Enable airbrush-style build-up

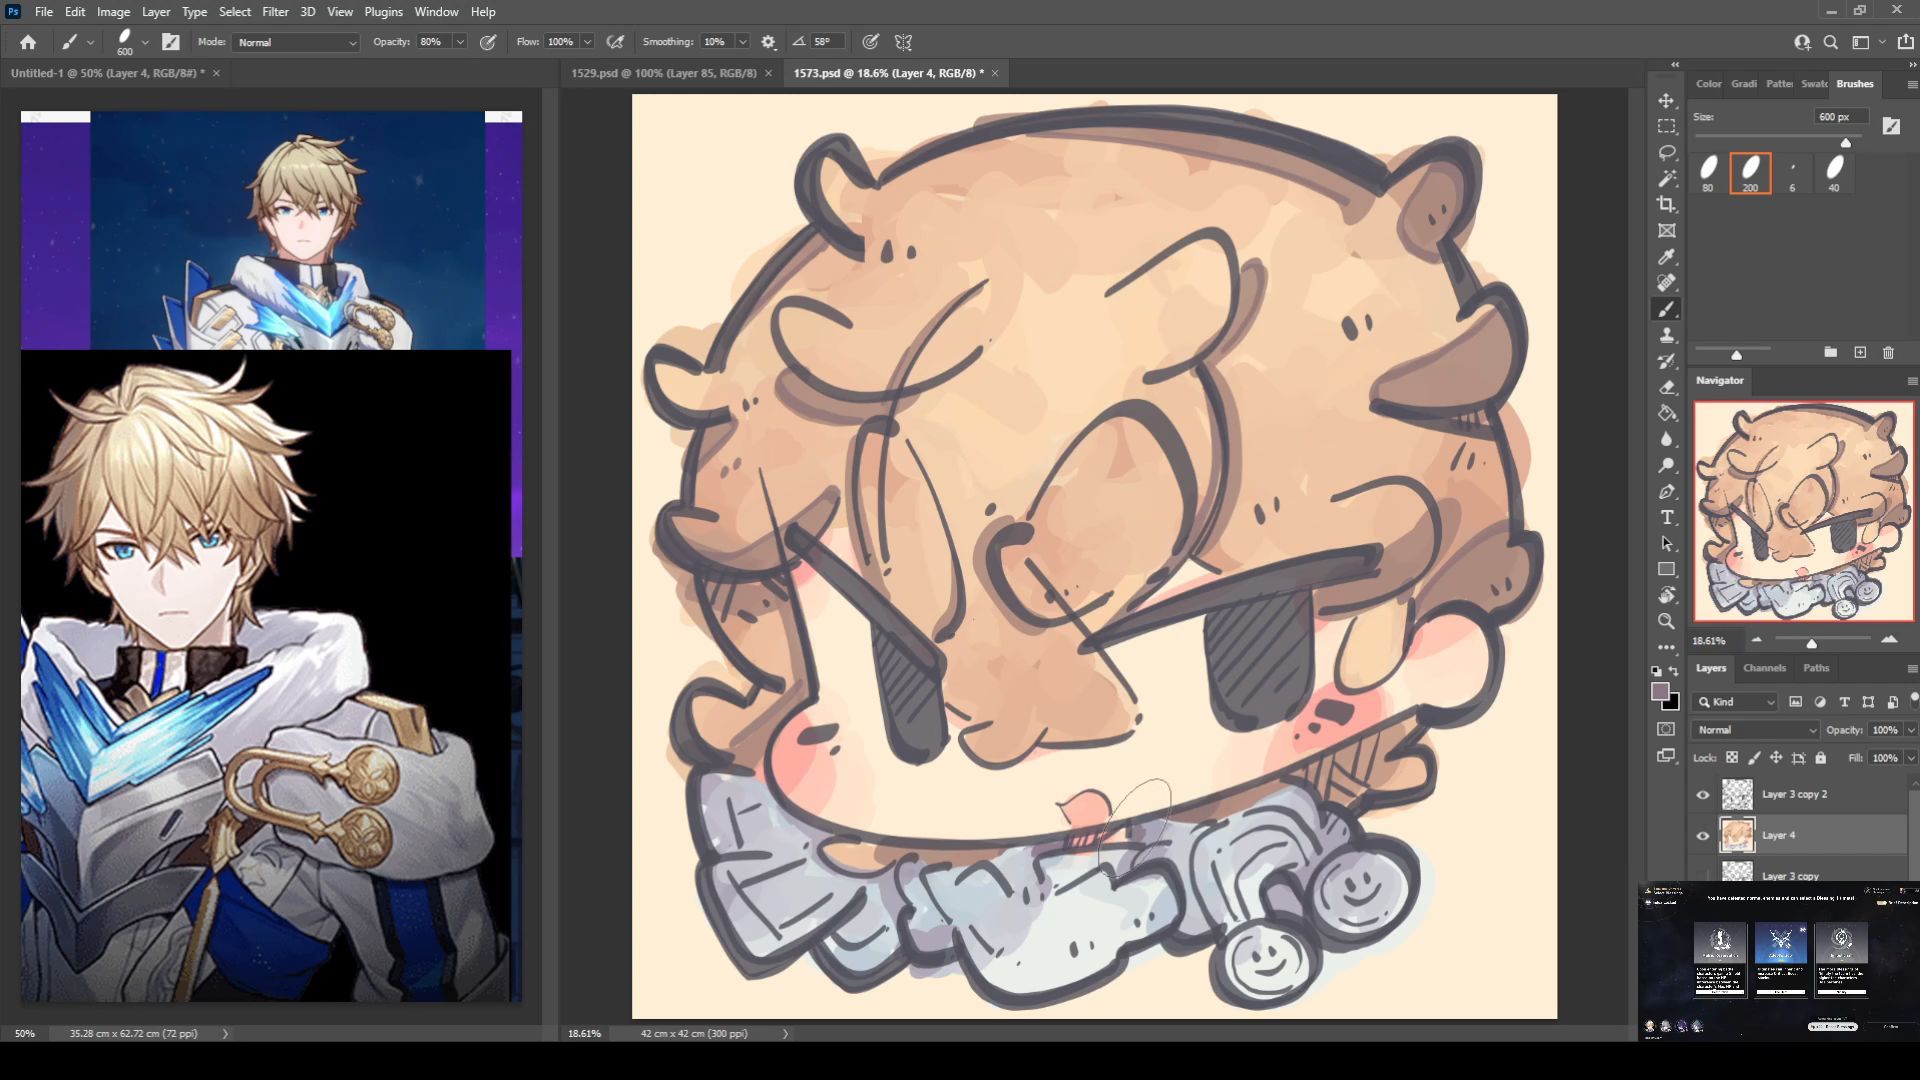tap(616, 42)
